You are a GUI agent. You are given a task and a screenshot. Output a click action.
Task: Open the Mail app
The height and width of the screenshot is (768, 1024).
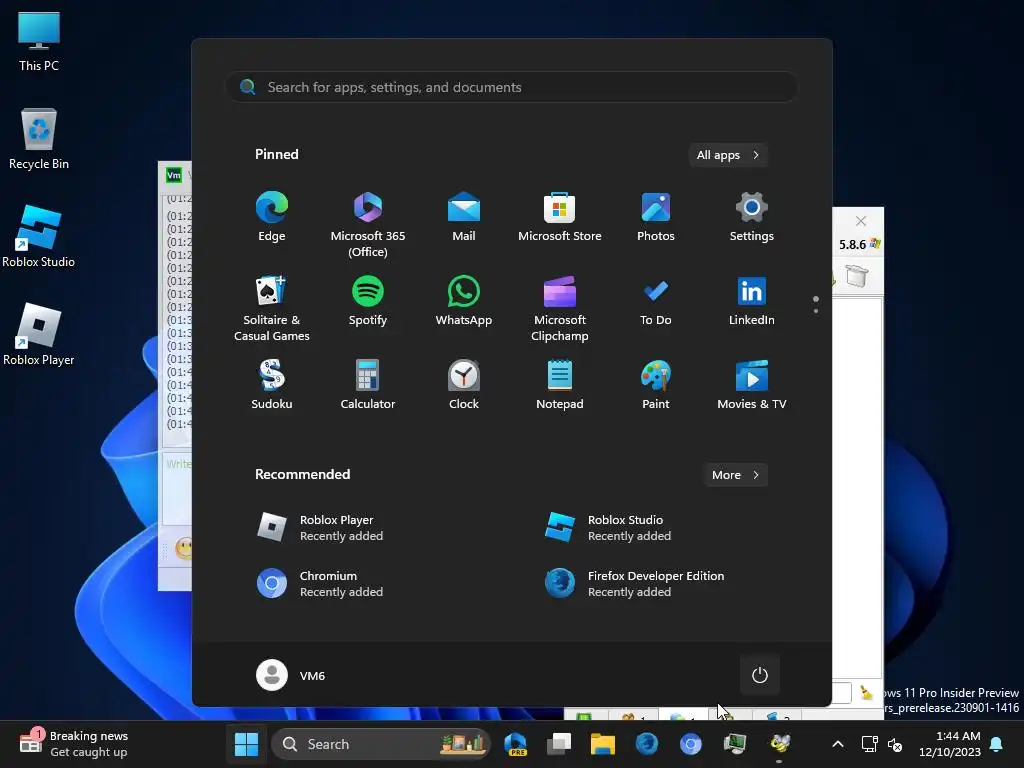click(464, 217)
